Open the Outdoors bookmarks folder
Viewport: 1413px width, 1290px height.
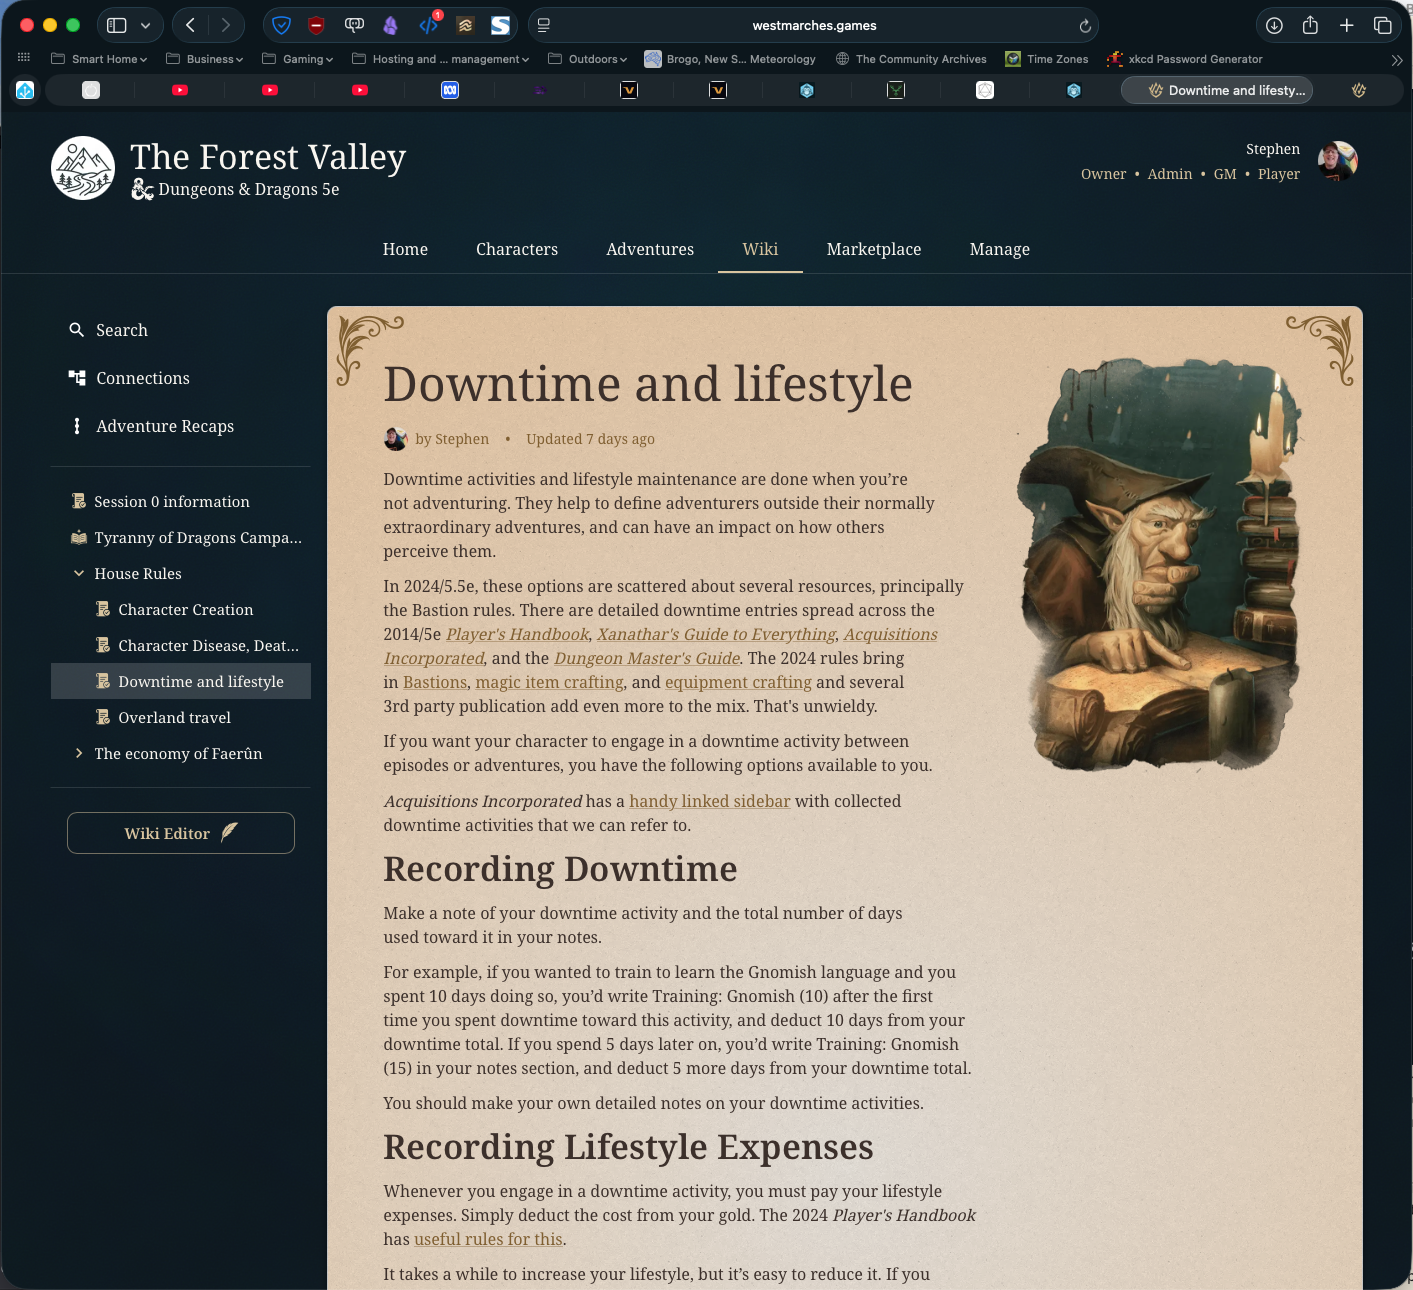587,59
